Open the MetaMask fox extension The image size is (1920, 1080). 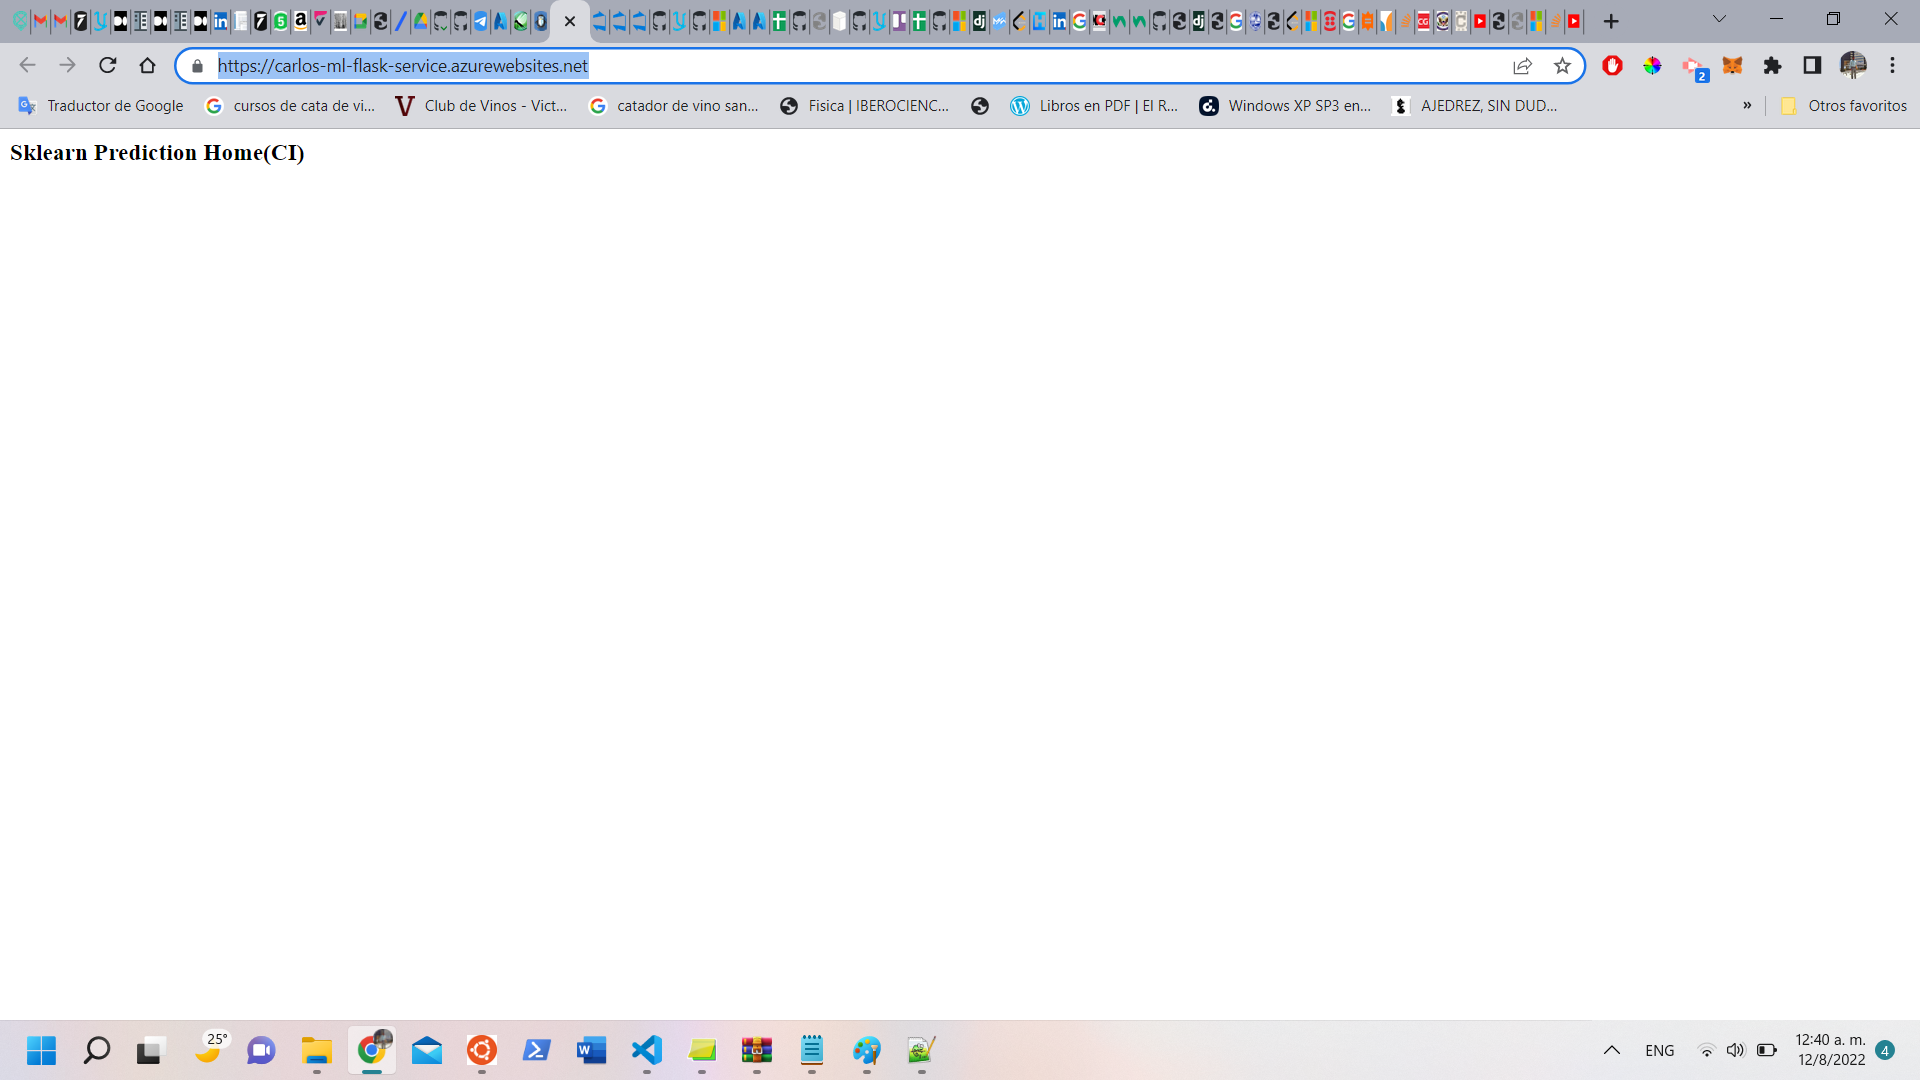[x=1732, y=66]
